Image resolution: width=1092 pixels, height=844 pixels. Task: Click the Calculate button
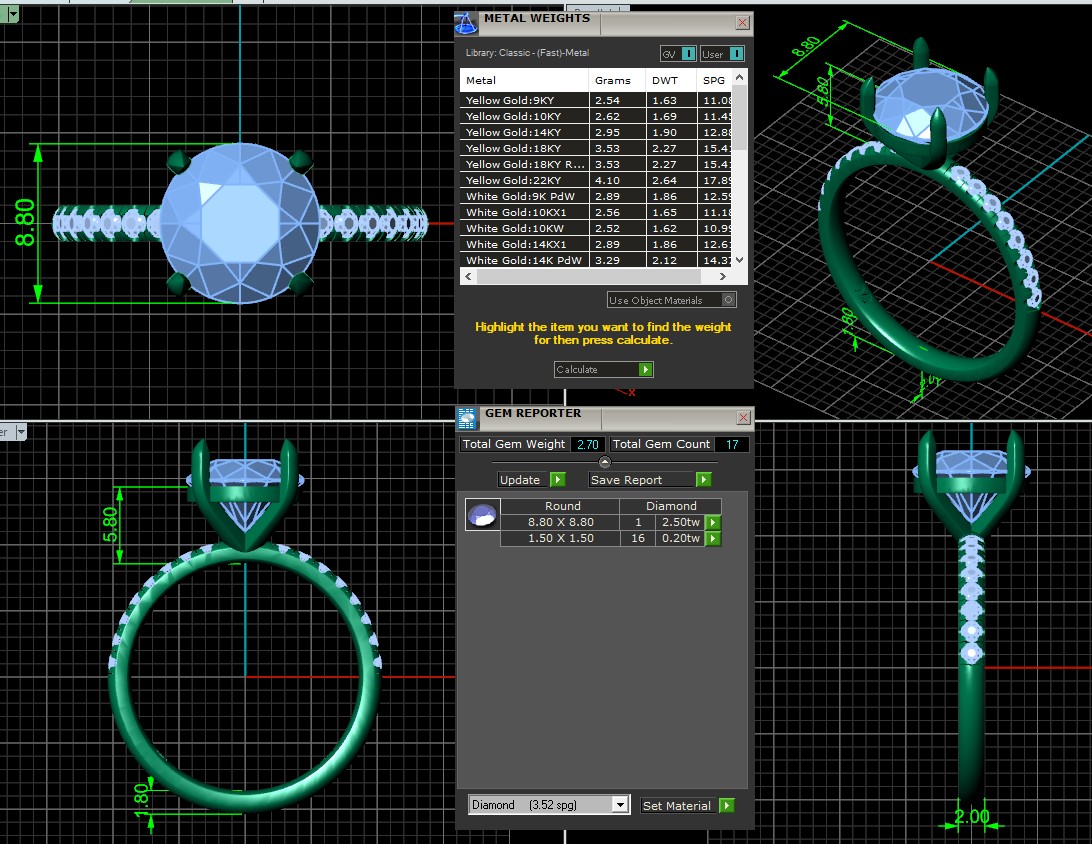(x=603, y=369)
